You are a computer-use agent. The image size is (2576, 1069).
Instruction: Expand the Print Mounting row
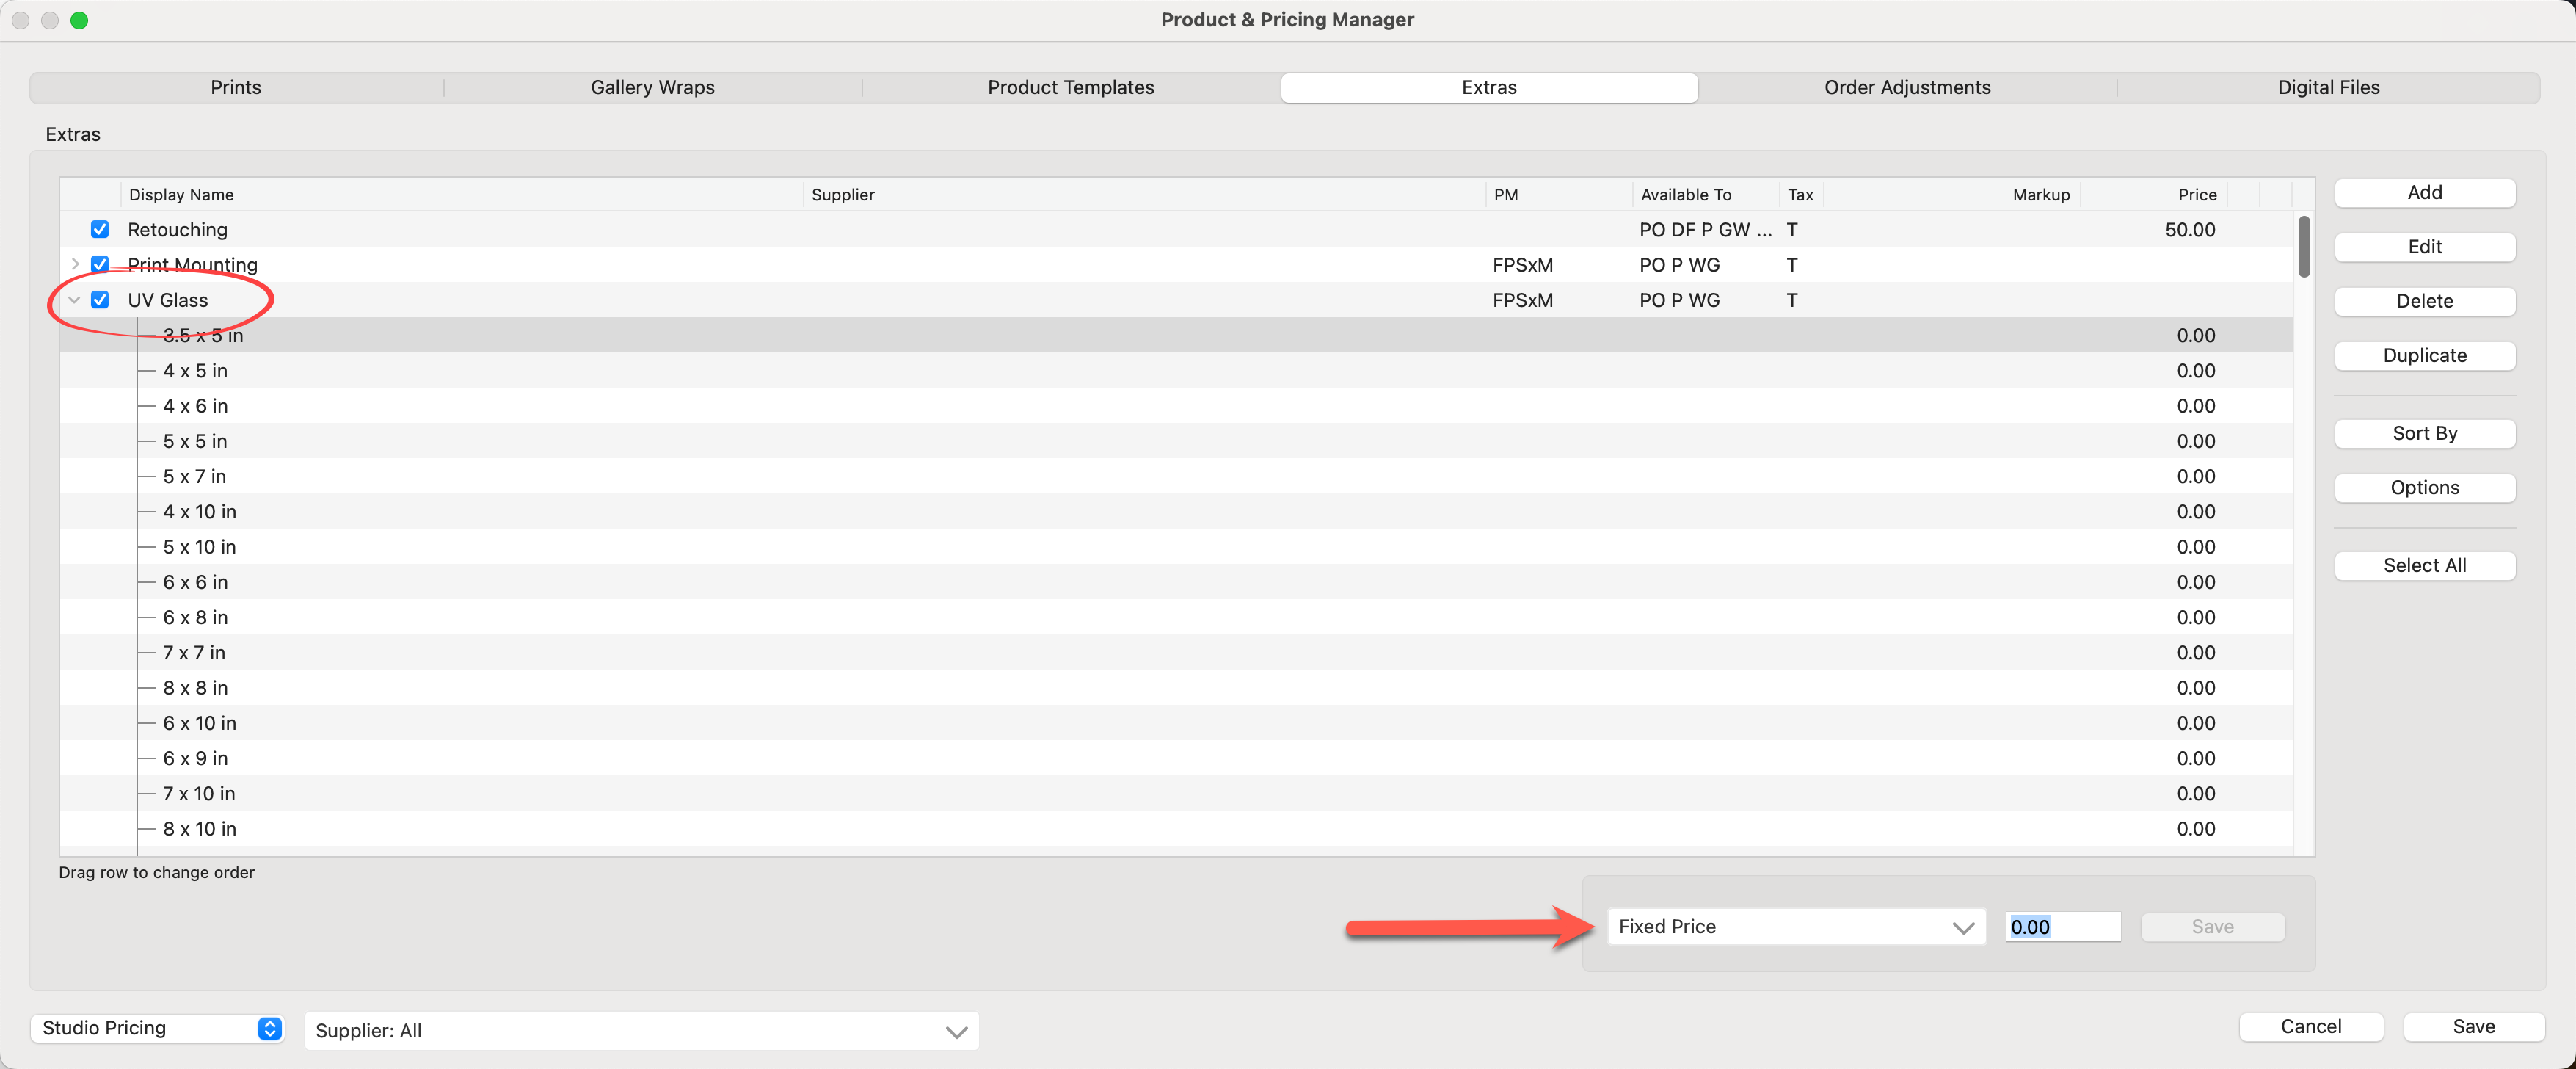tap(75, 264)
